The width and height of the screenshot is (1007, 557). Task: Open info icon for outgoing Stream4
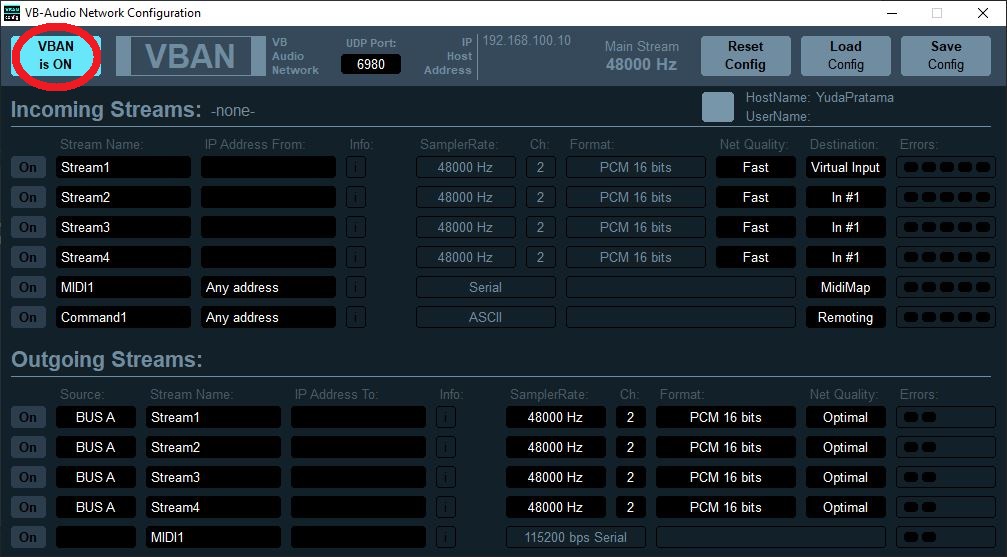coord(446,507)
